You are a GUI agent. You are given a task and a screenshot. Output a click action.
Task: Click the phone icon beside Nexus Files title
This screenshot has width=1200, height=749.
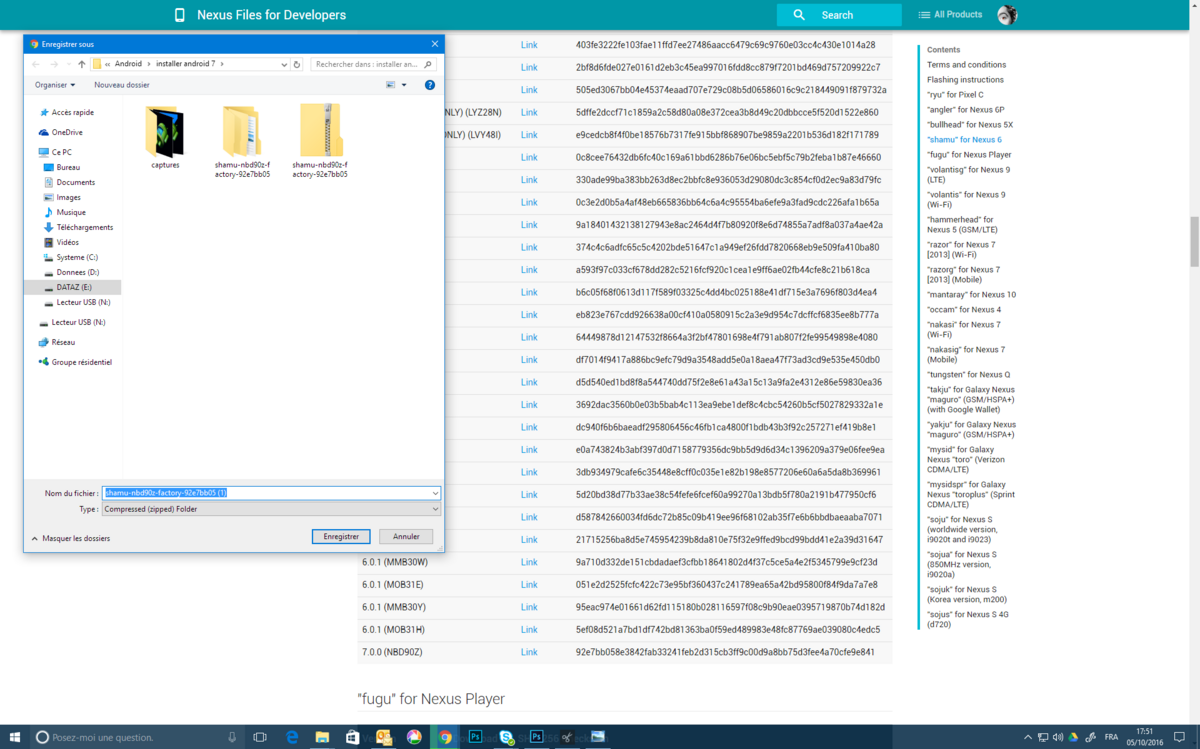pos(180,15)
